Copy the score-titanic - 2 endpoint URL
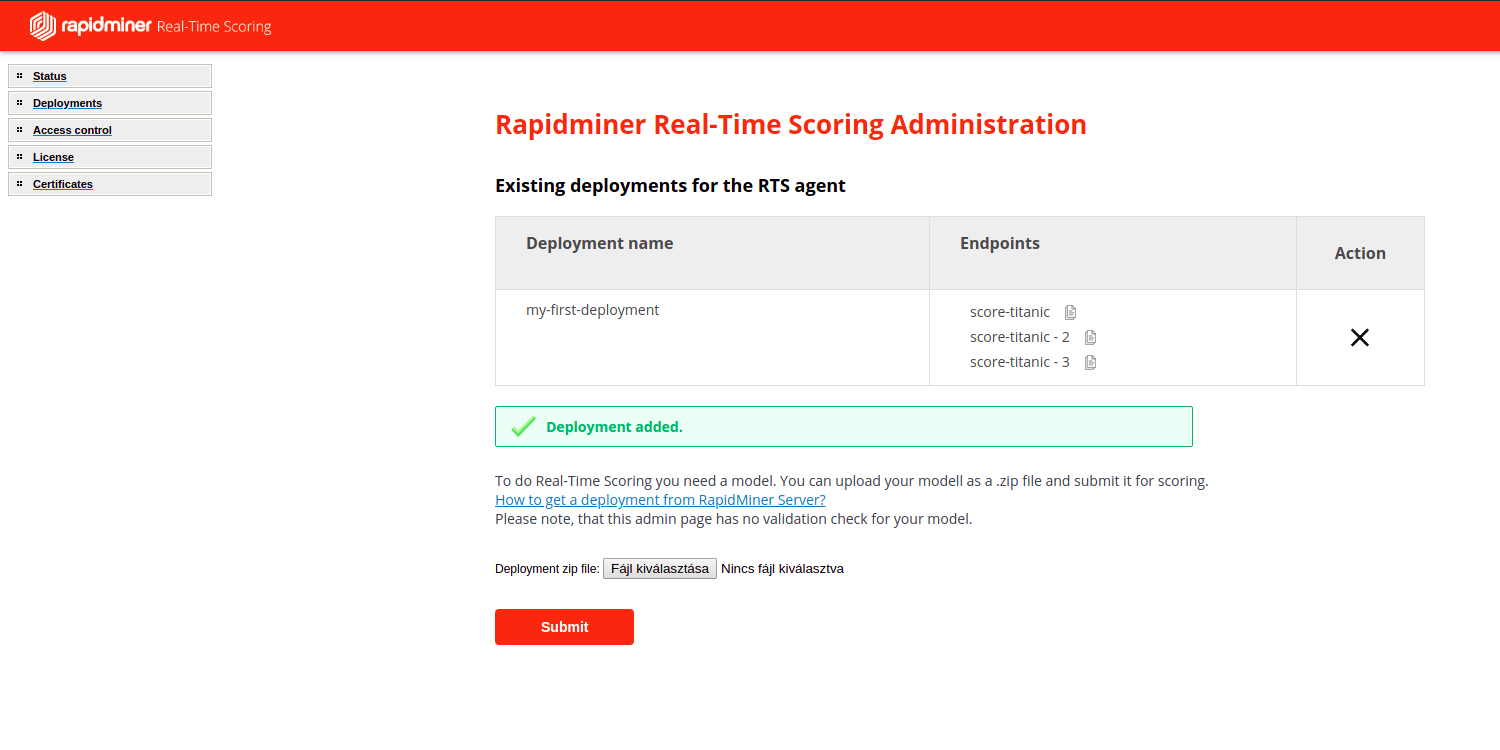1500x750 pixels. [x=1091, y=337]
